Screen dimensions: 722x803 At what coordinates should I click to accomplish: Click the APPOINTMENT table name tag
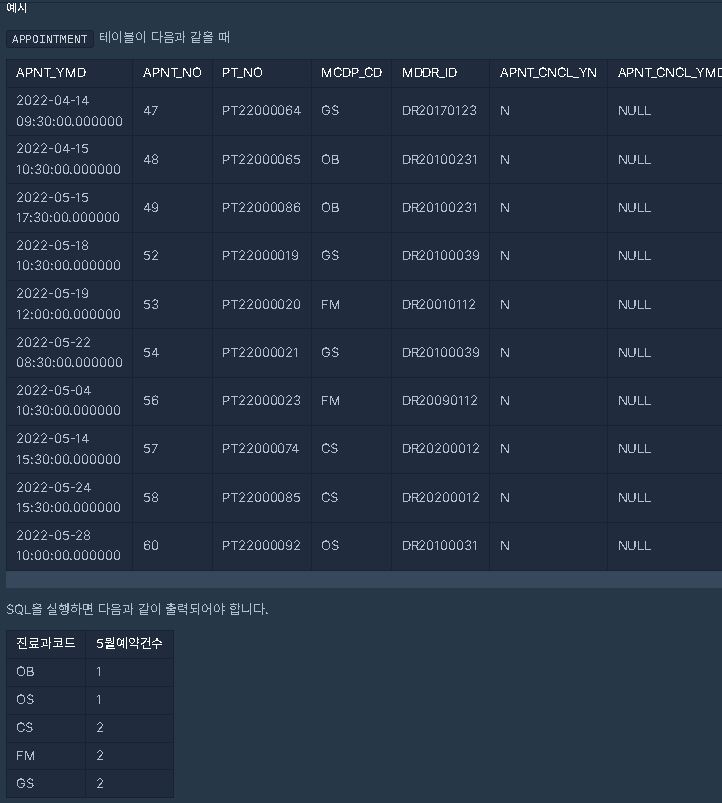click(50, 39)
